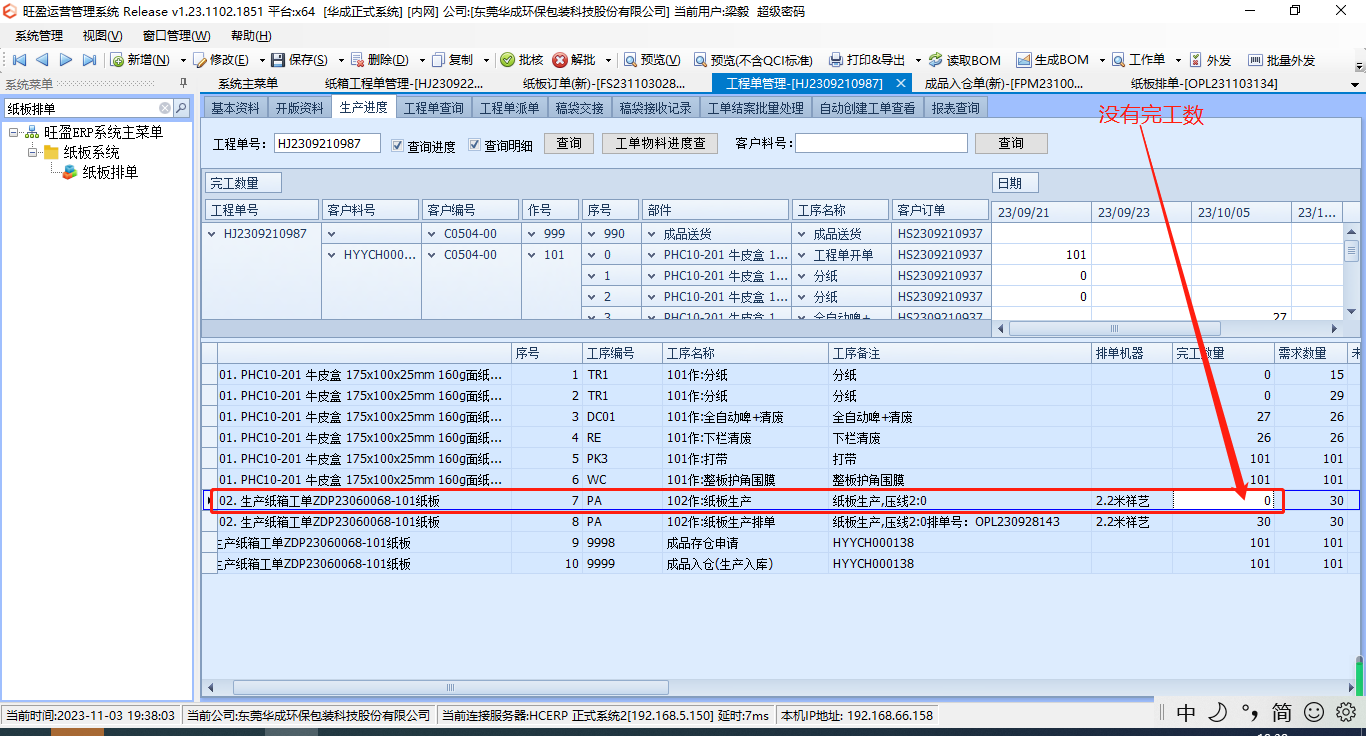Click 删除 (delete) toolbar button

(380, 60)
